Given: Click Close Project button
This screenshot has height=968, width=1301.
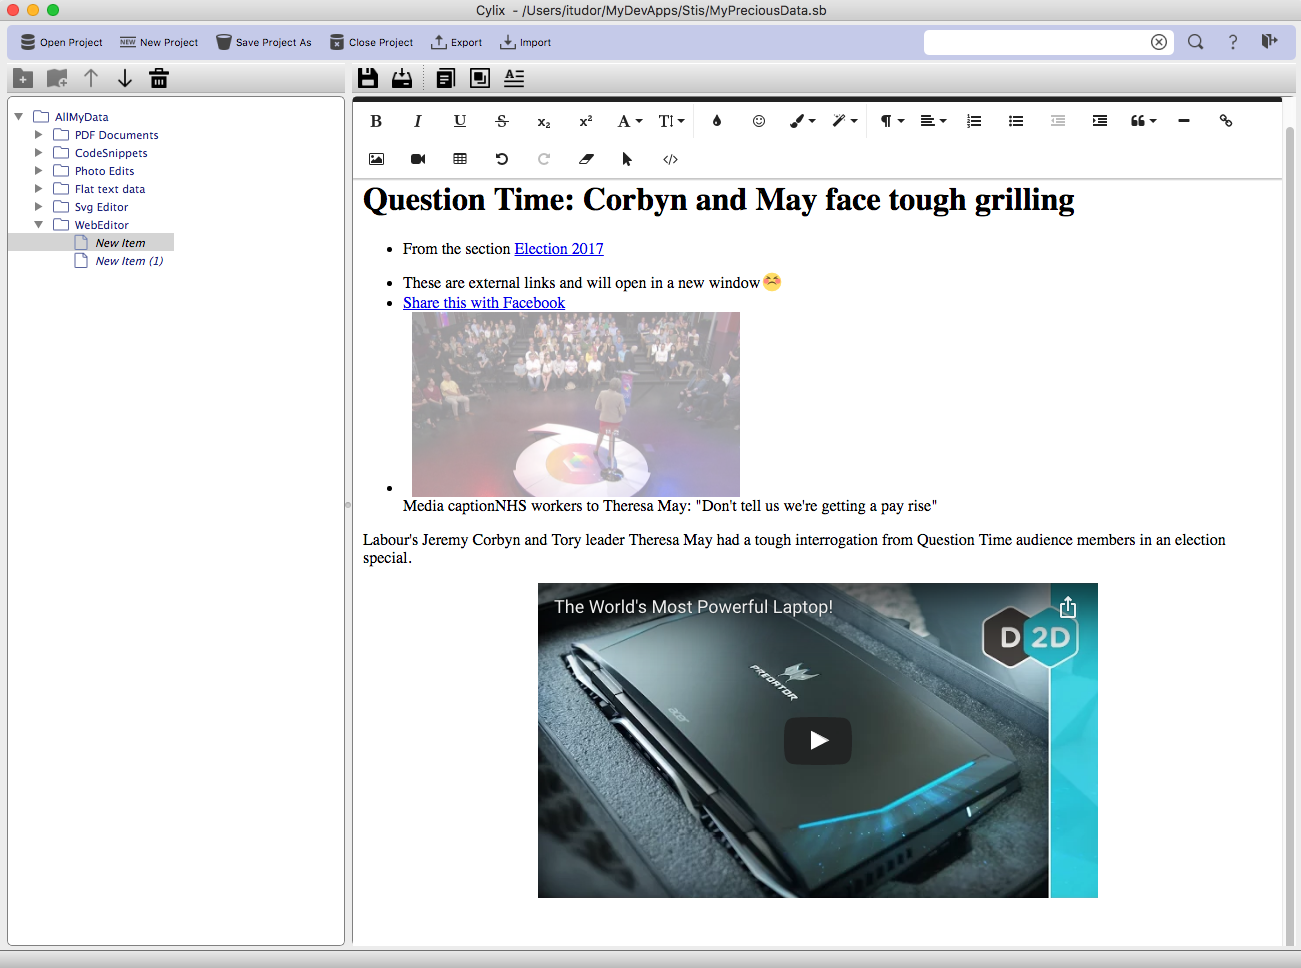Looking at the screenshot, I should 371,42.
